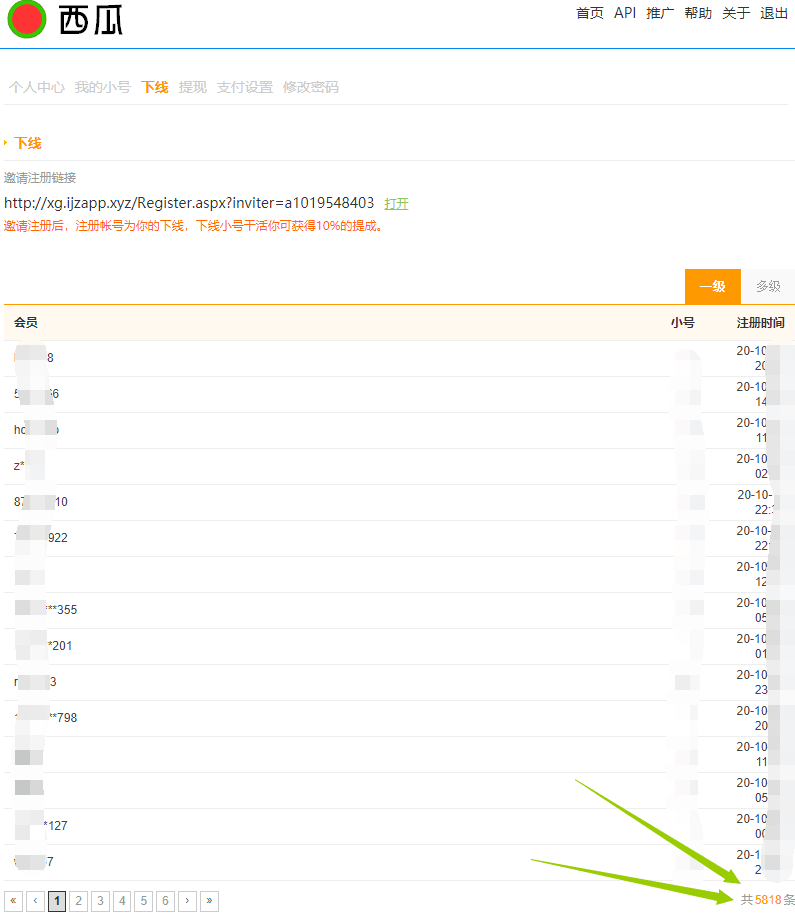The width and height of the screenshot is (795, 915).
Task: Switch to 提现 withdrawal tab
Action: click(193, 87)
